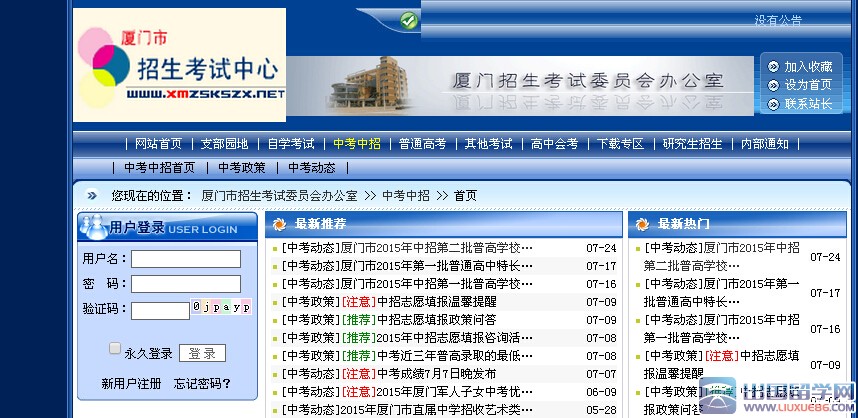Open the 中考中招 navigation menu item
This screenshot has width=858, height=418.
(x=357, y=144)
